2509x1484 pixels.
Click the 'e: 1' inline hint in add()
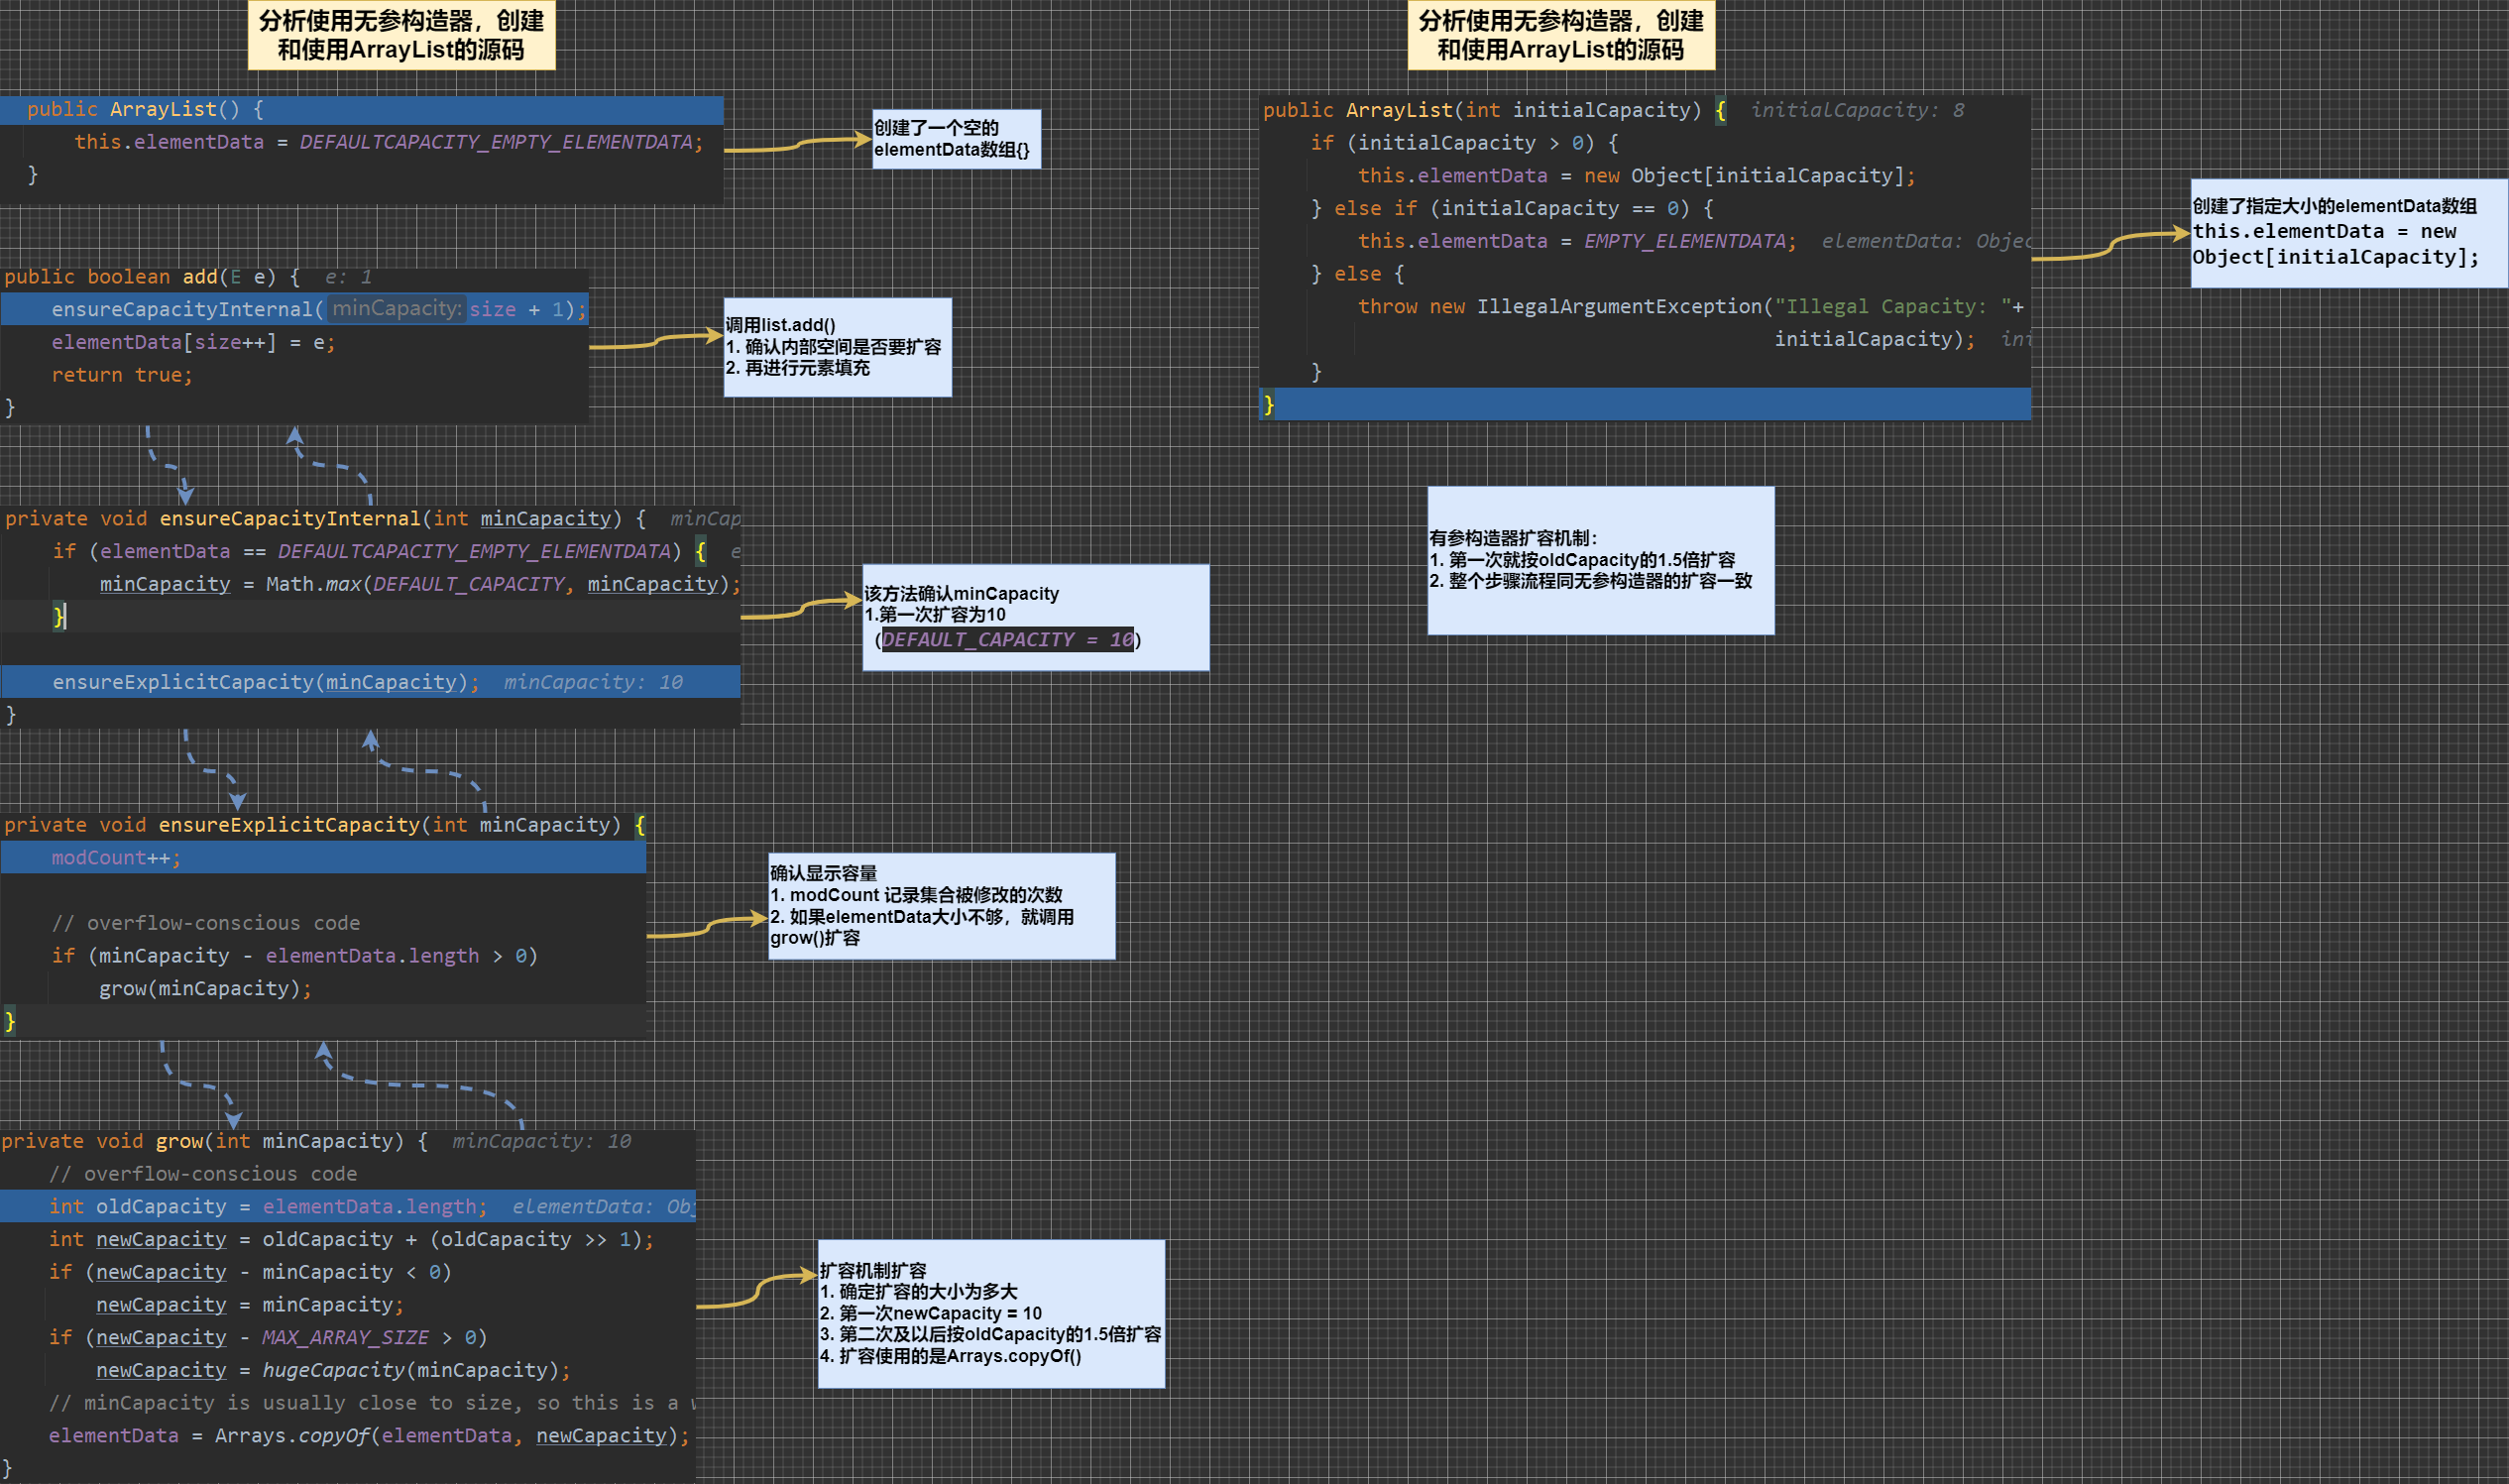click(x=348, y=277)
